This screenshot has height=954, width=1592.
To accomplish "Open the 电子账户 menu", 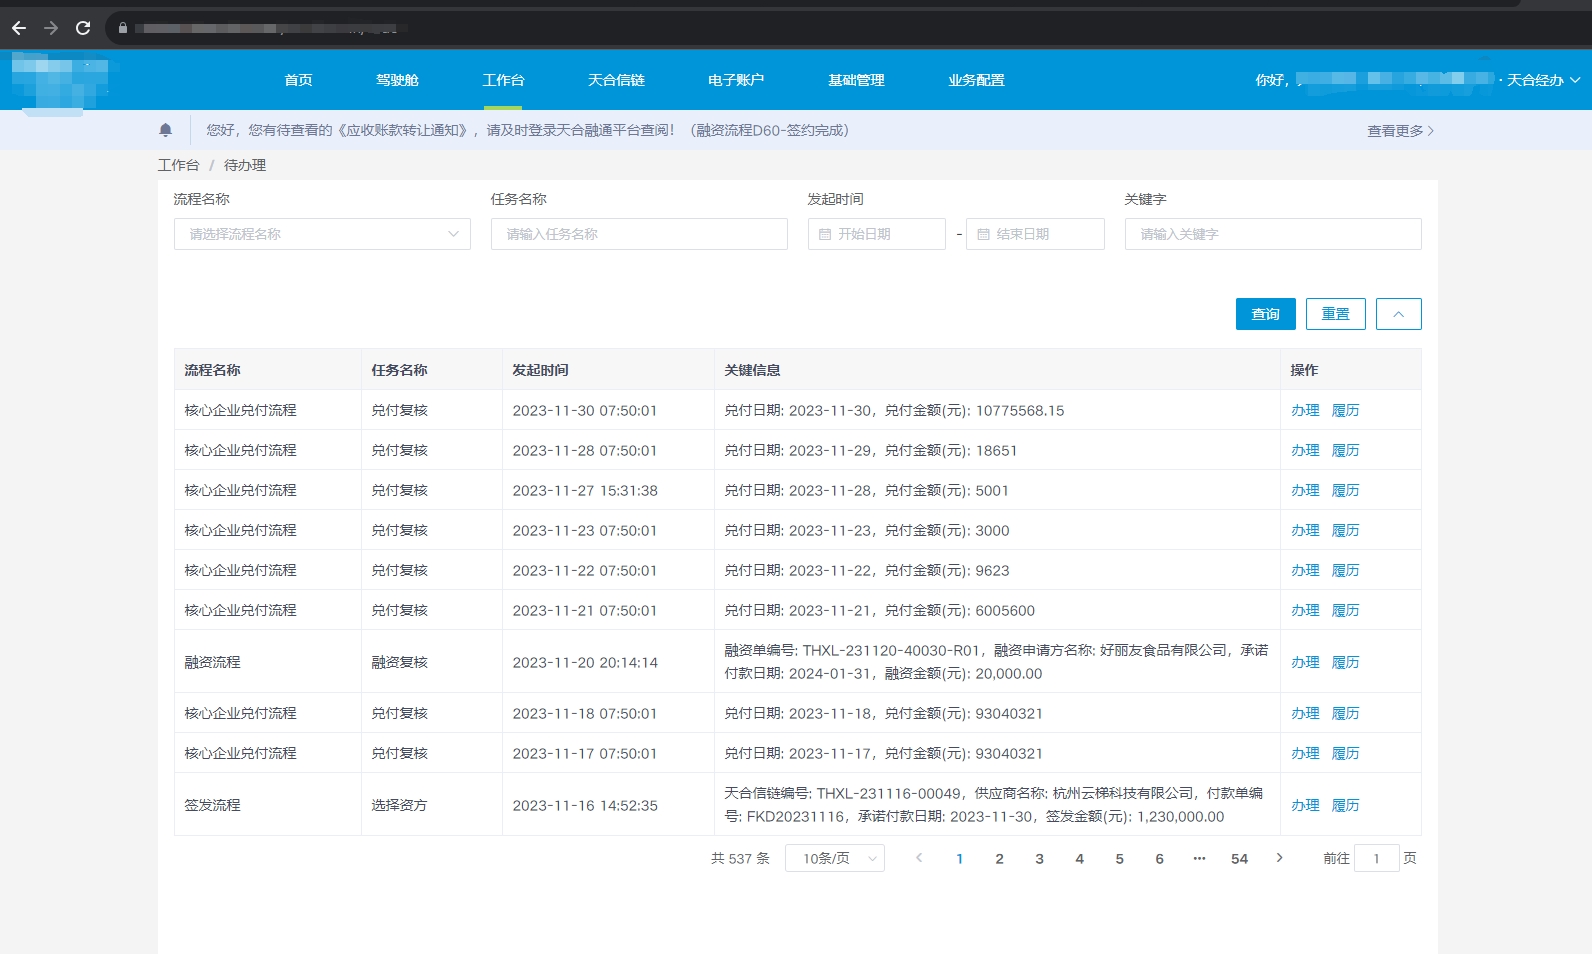I will pyautogui.click(x=736, y=80).
